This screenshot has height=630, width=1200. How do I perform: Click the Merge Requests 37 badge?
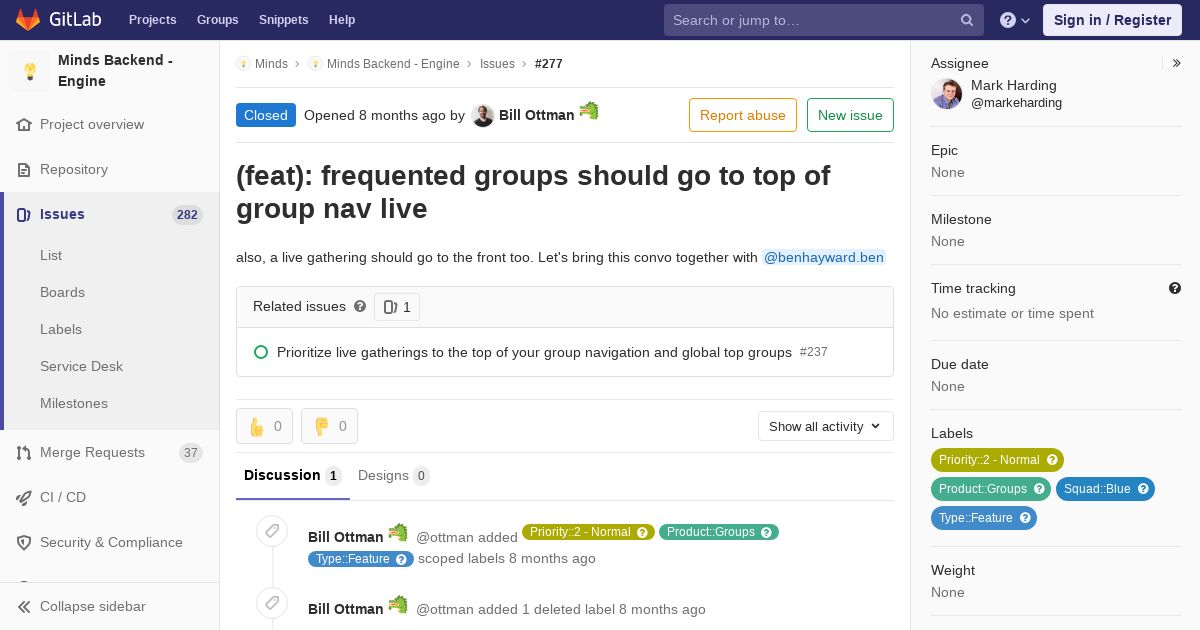(191, 453)
